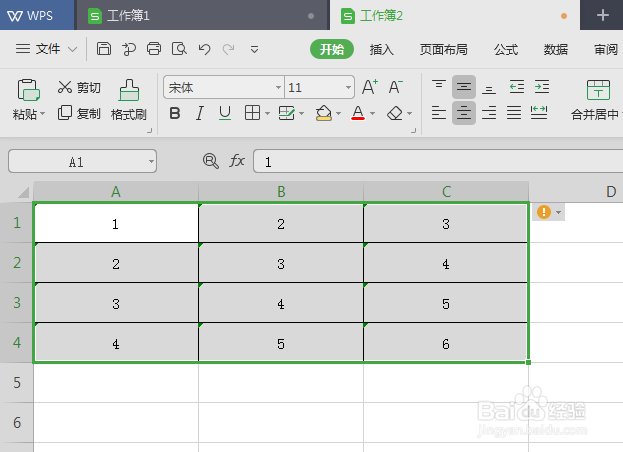Expand quick access toolbar customize arrow
Screen dimensions: 623x452
coord(254,50)
